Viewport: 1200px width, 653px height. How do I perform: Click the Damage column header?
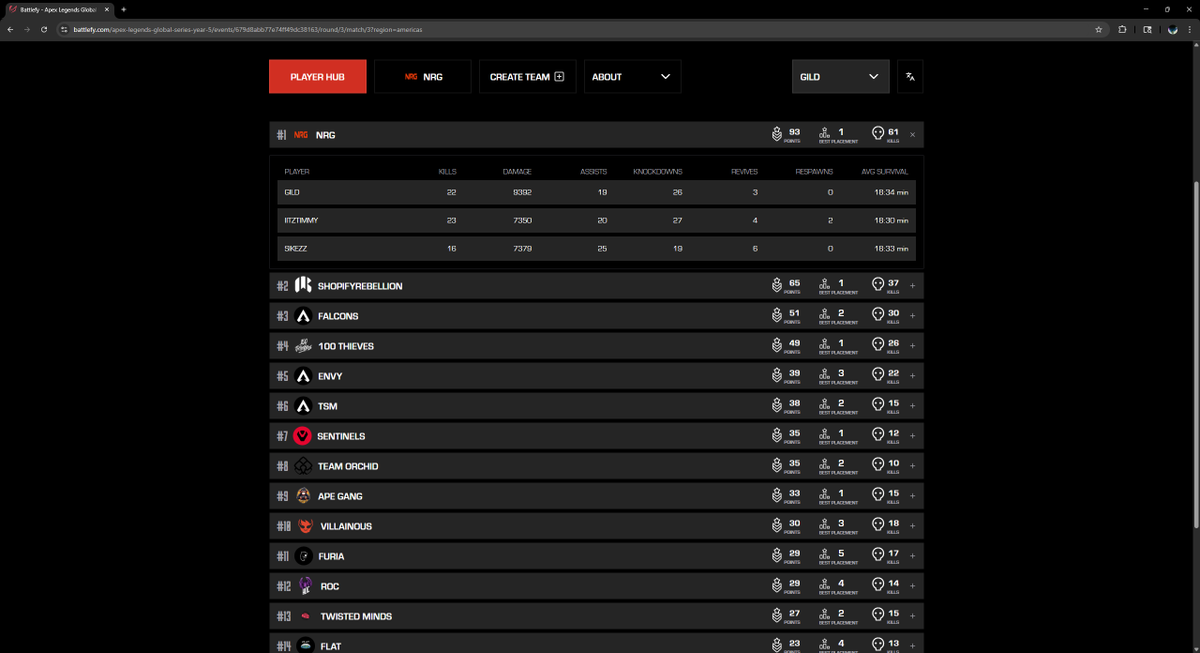coord(517,172)
